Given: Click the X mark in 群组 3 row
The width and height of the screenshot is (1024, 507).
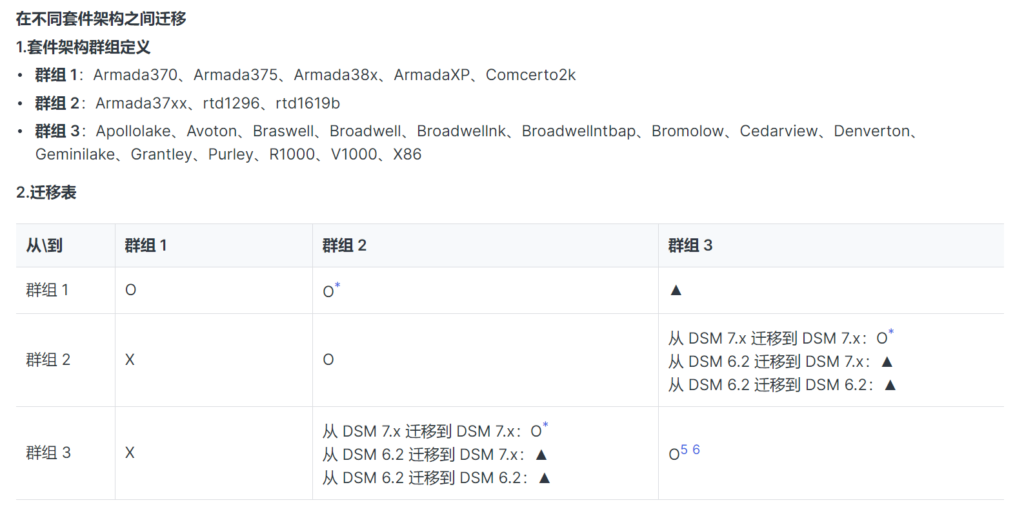Looking at the screenshot, I should coord(130,453).
